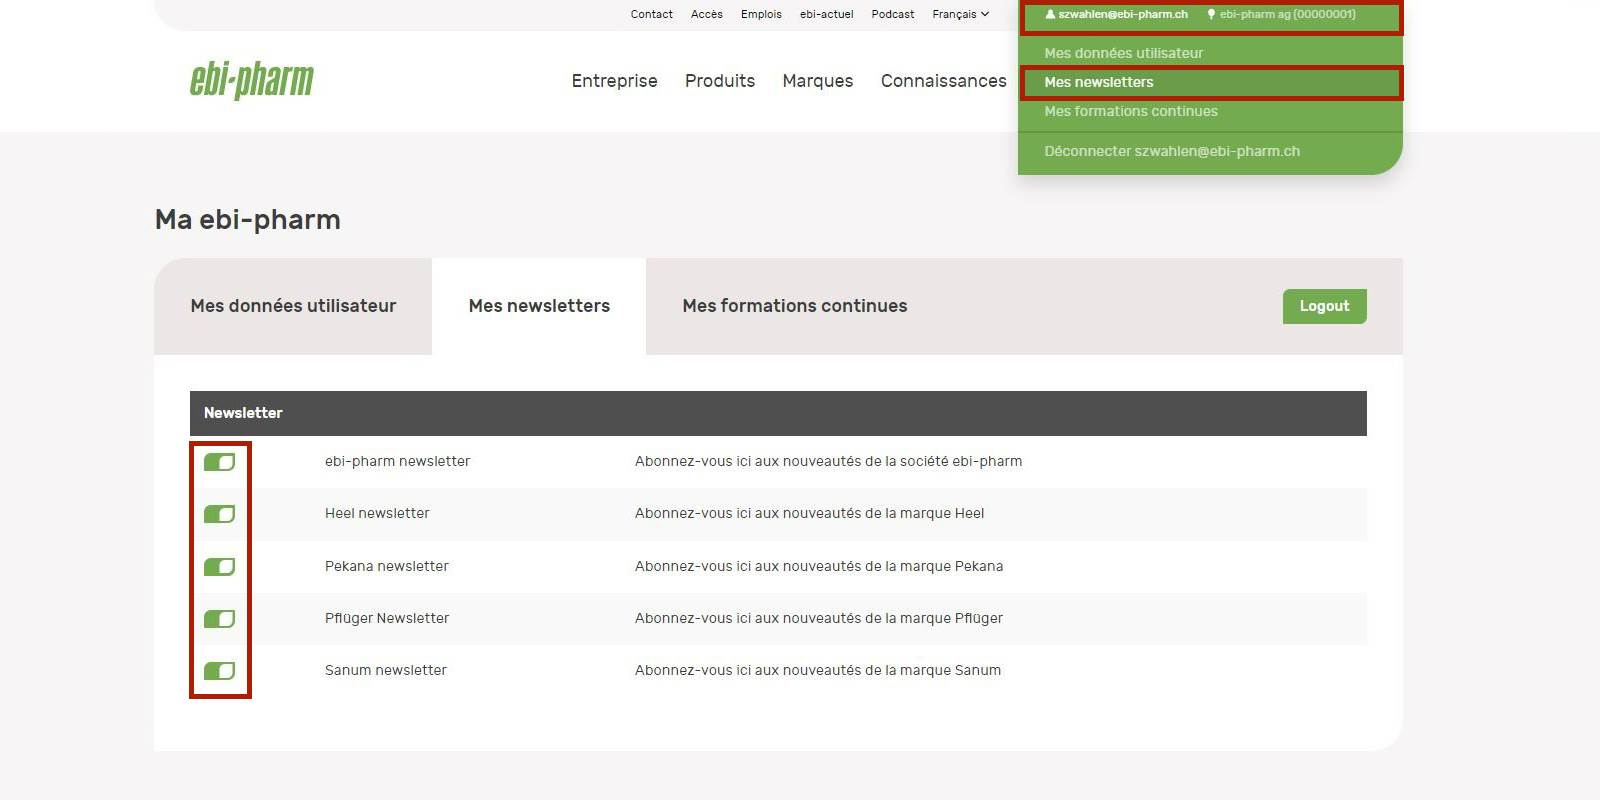Switch to the Mes newsletters tab
This screenshot has height=800, width=1600.
[539, 306]
